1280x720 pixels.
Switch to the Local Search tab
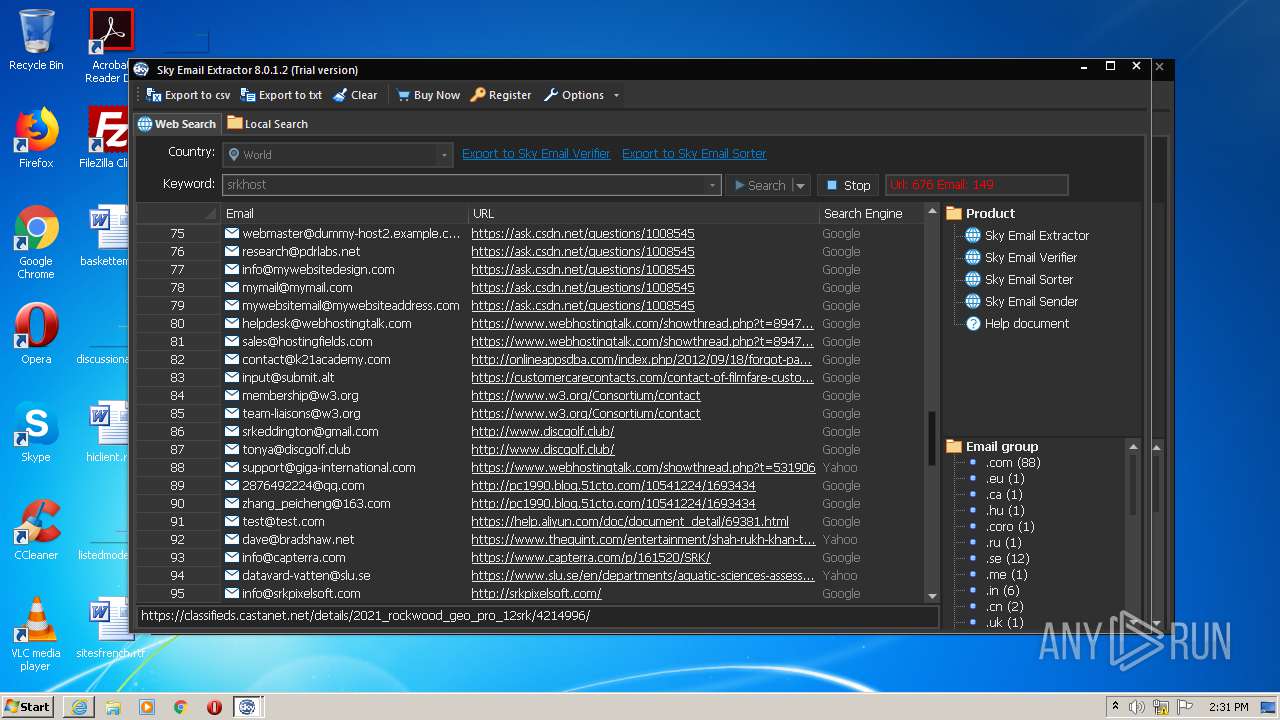pyautogui.click(x=267, y=124)
